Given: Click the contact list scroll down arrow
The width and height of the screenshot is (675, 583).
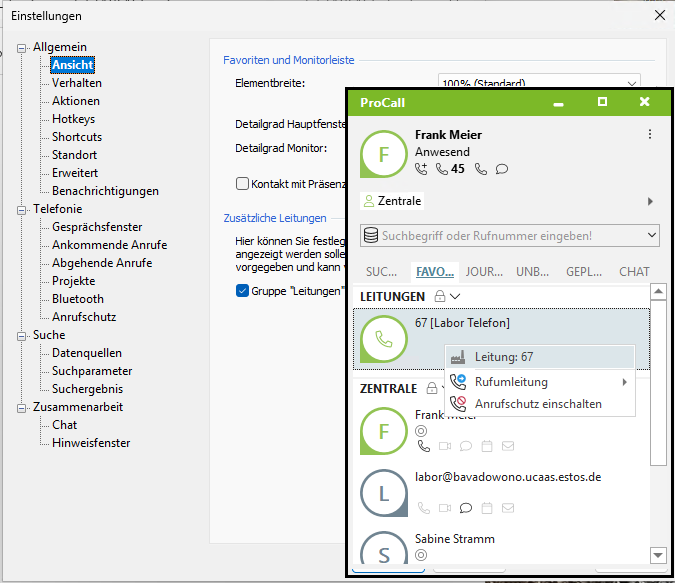Looking at the screenshot, I should [657, 555].
